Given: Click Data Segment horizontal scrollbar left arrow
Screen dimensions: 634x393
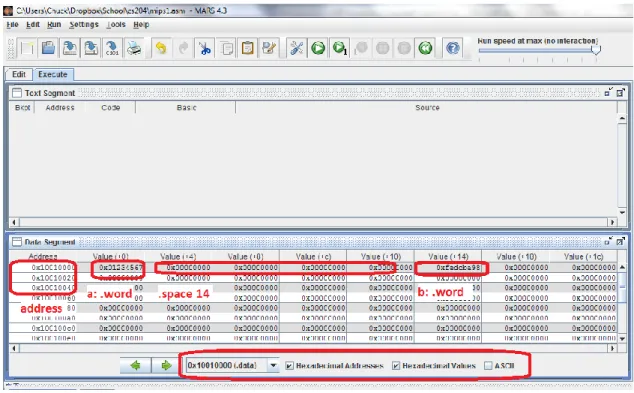Looking at the screenshot, I should 14,348.
